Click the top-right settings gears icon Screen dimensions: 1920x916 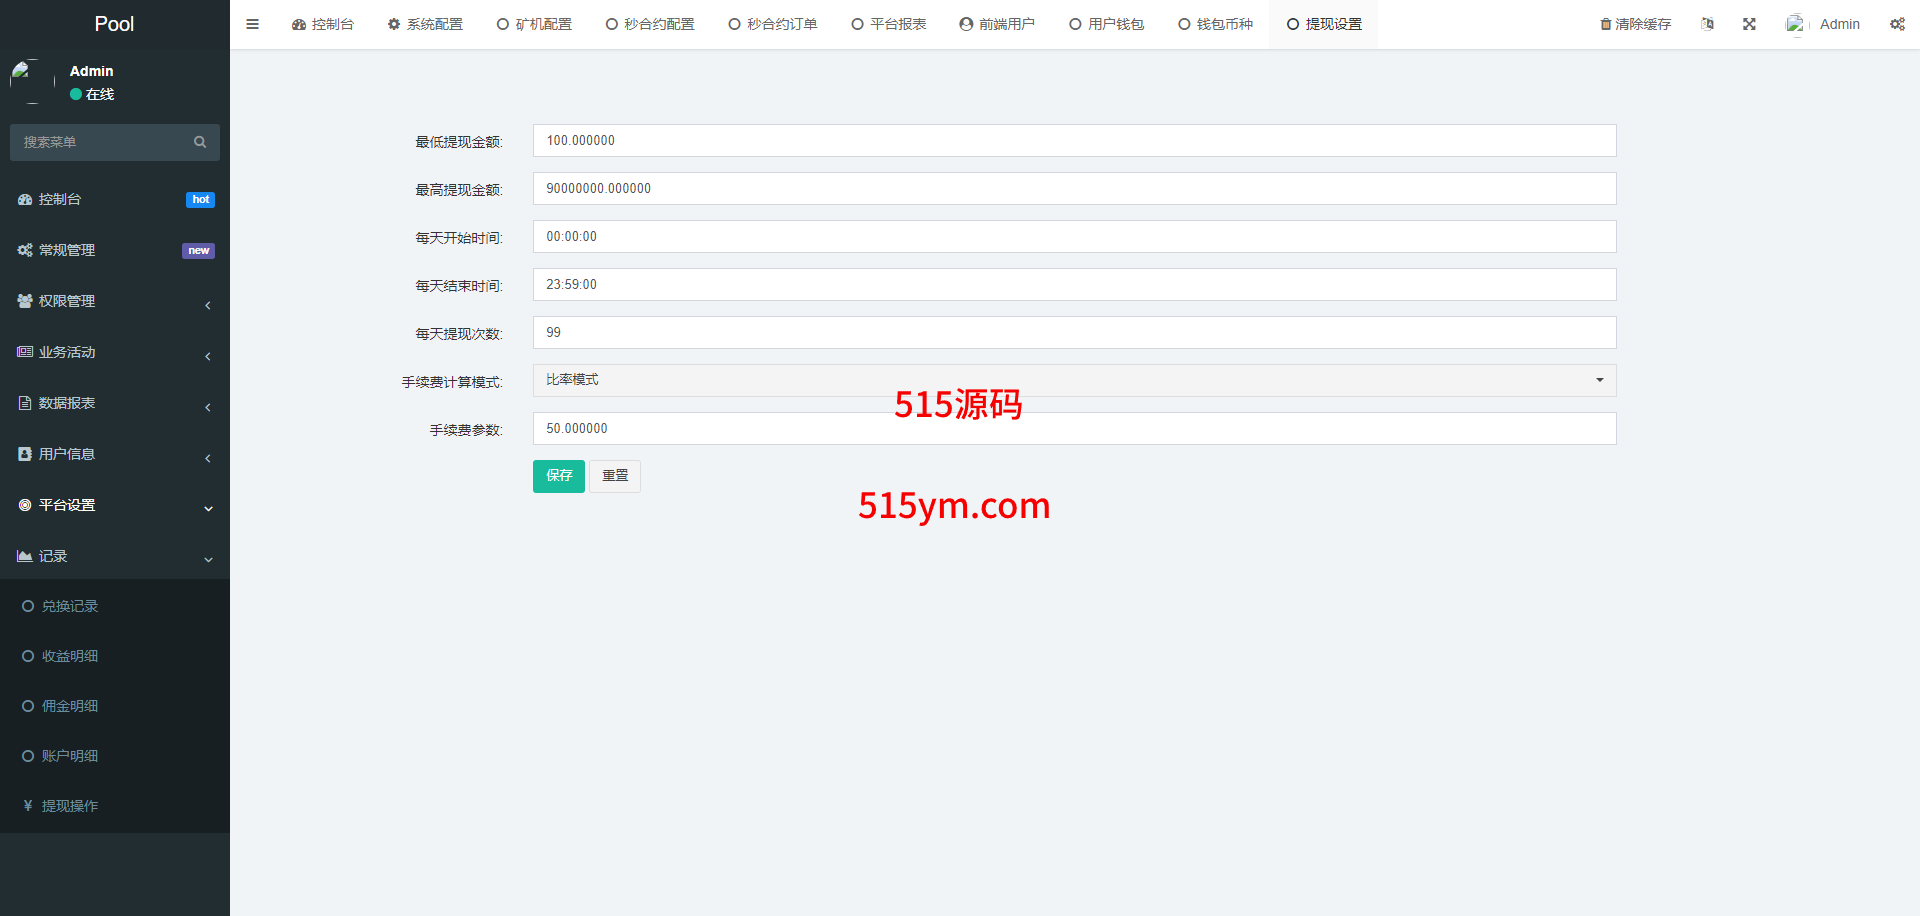click(x=1897, y=24)
